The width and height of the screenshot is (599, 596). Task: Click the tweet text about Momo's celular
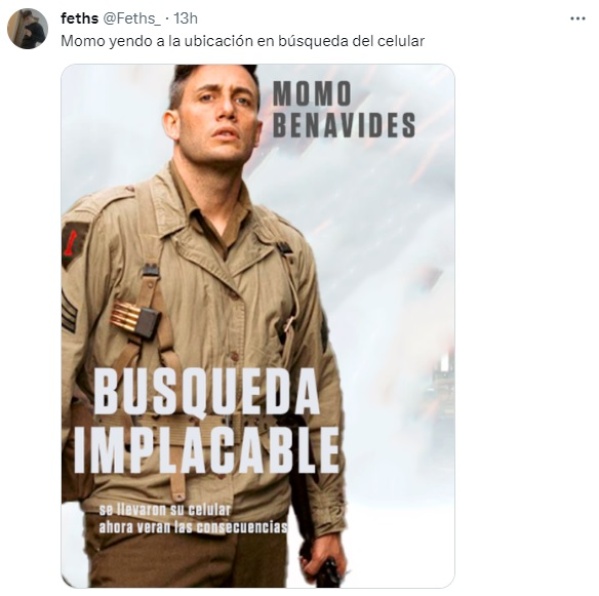click(243, 41)
